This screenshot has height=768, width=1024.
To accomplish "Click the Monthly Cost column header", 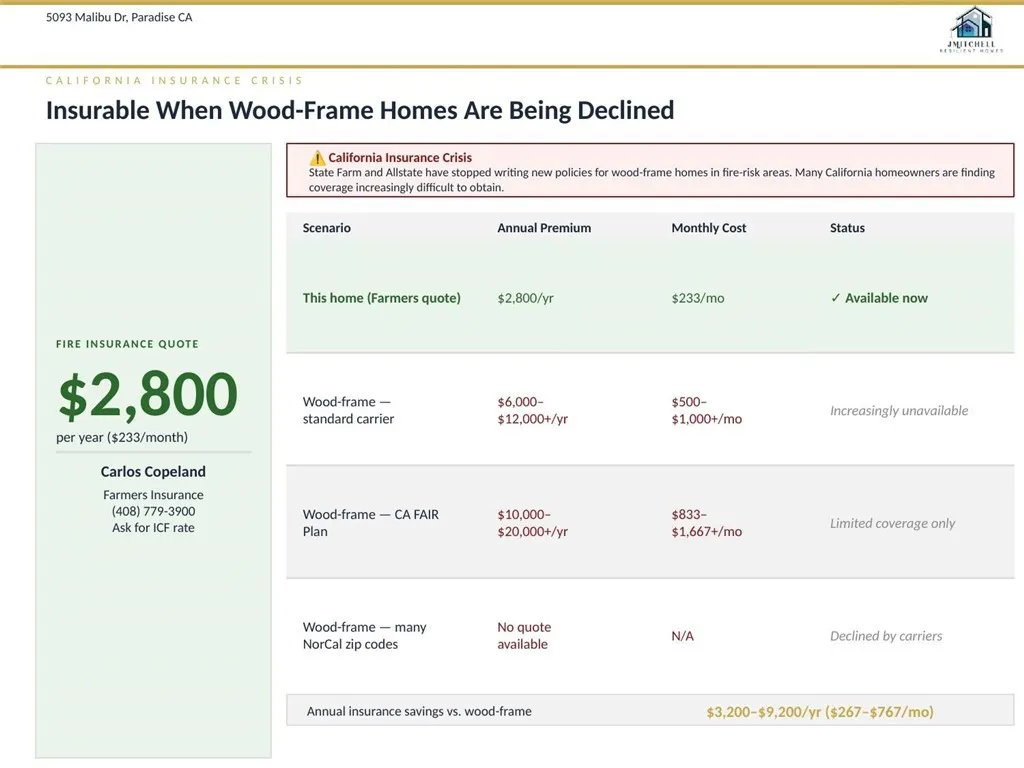I will [708, 228].
